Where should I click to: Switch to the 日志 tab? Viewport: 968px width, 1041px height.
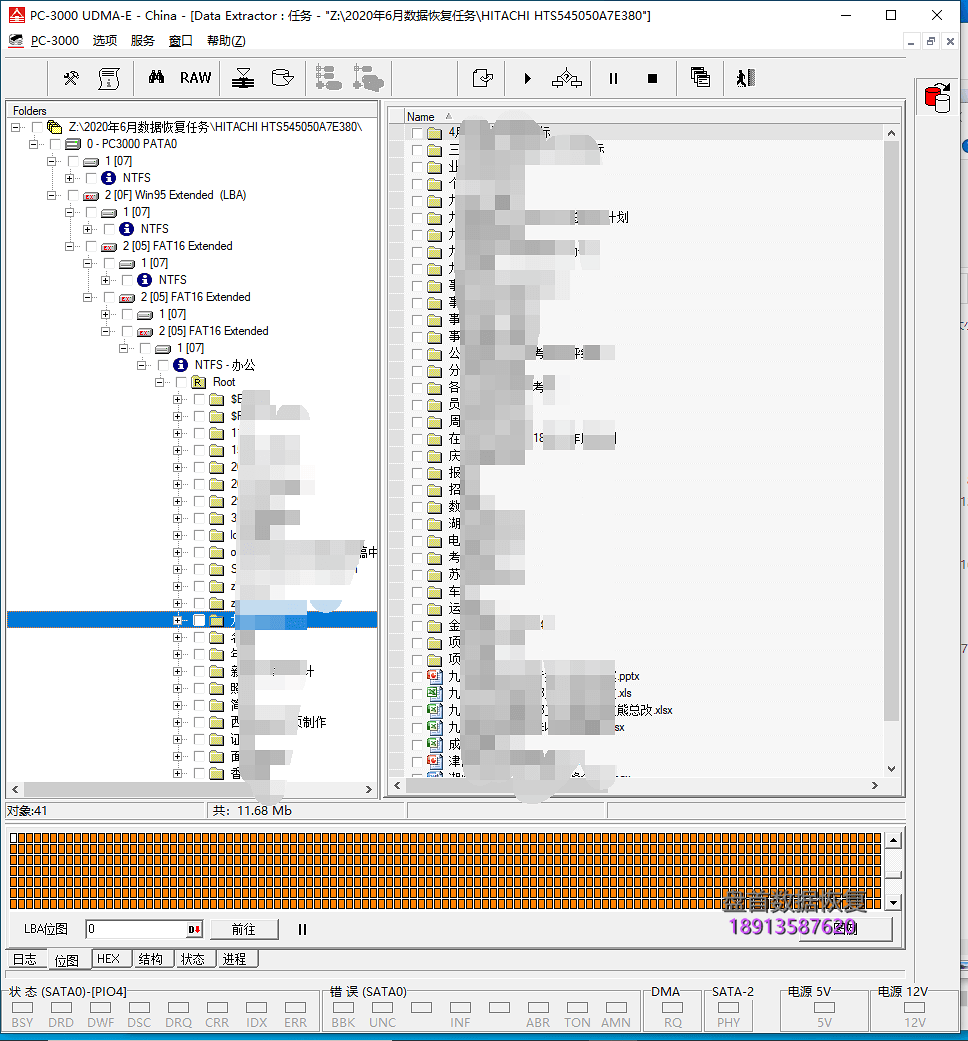coord(25,959)
